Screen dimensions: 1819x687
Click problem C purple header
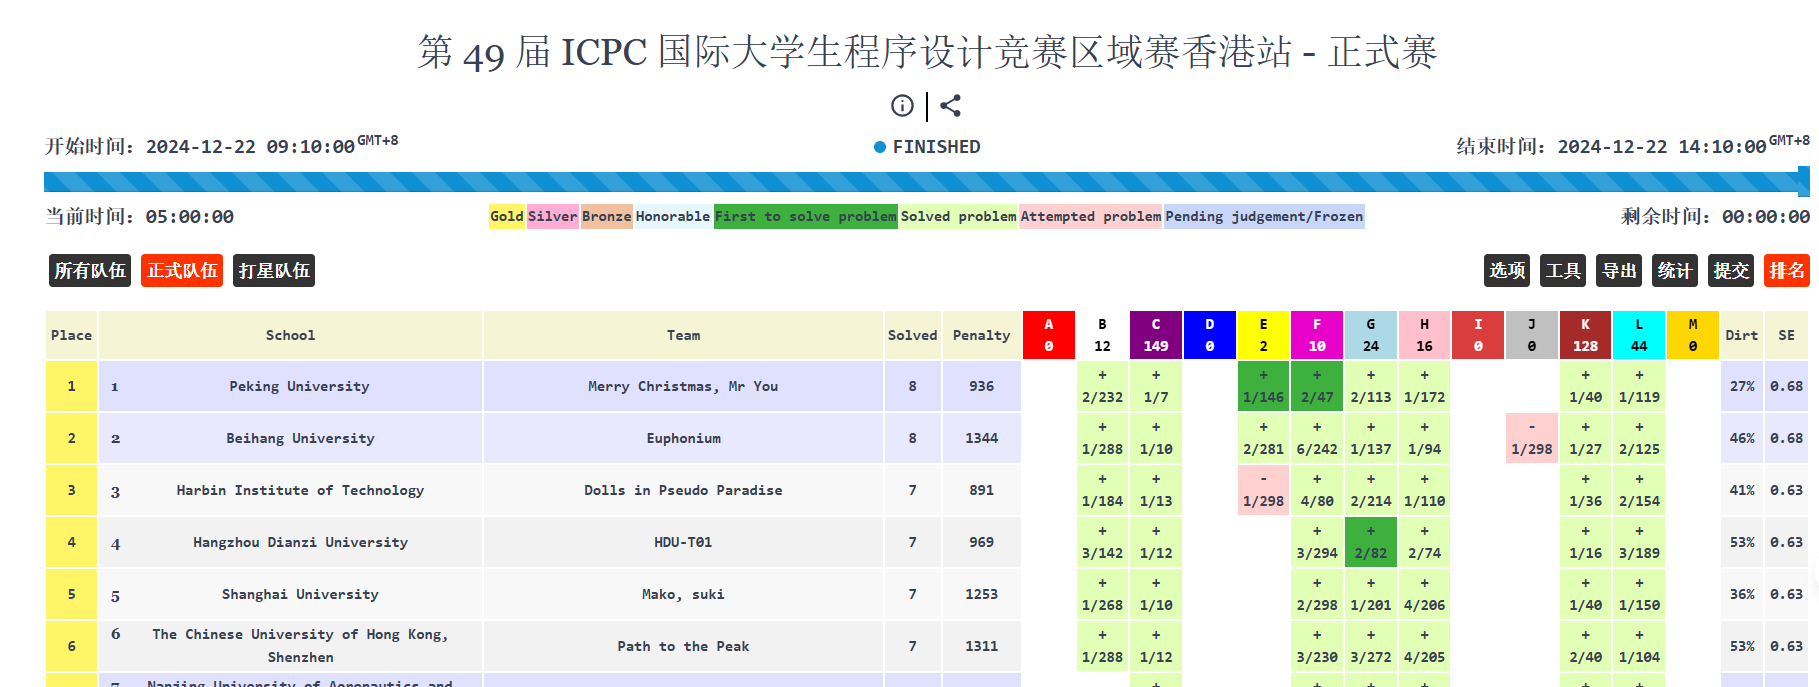(1156, 335)
